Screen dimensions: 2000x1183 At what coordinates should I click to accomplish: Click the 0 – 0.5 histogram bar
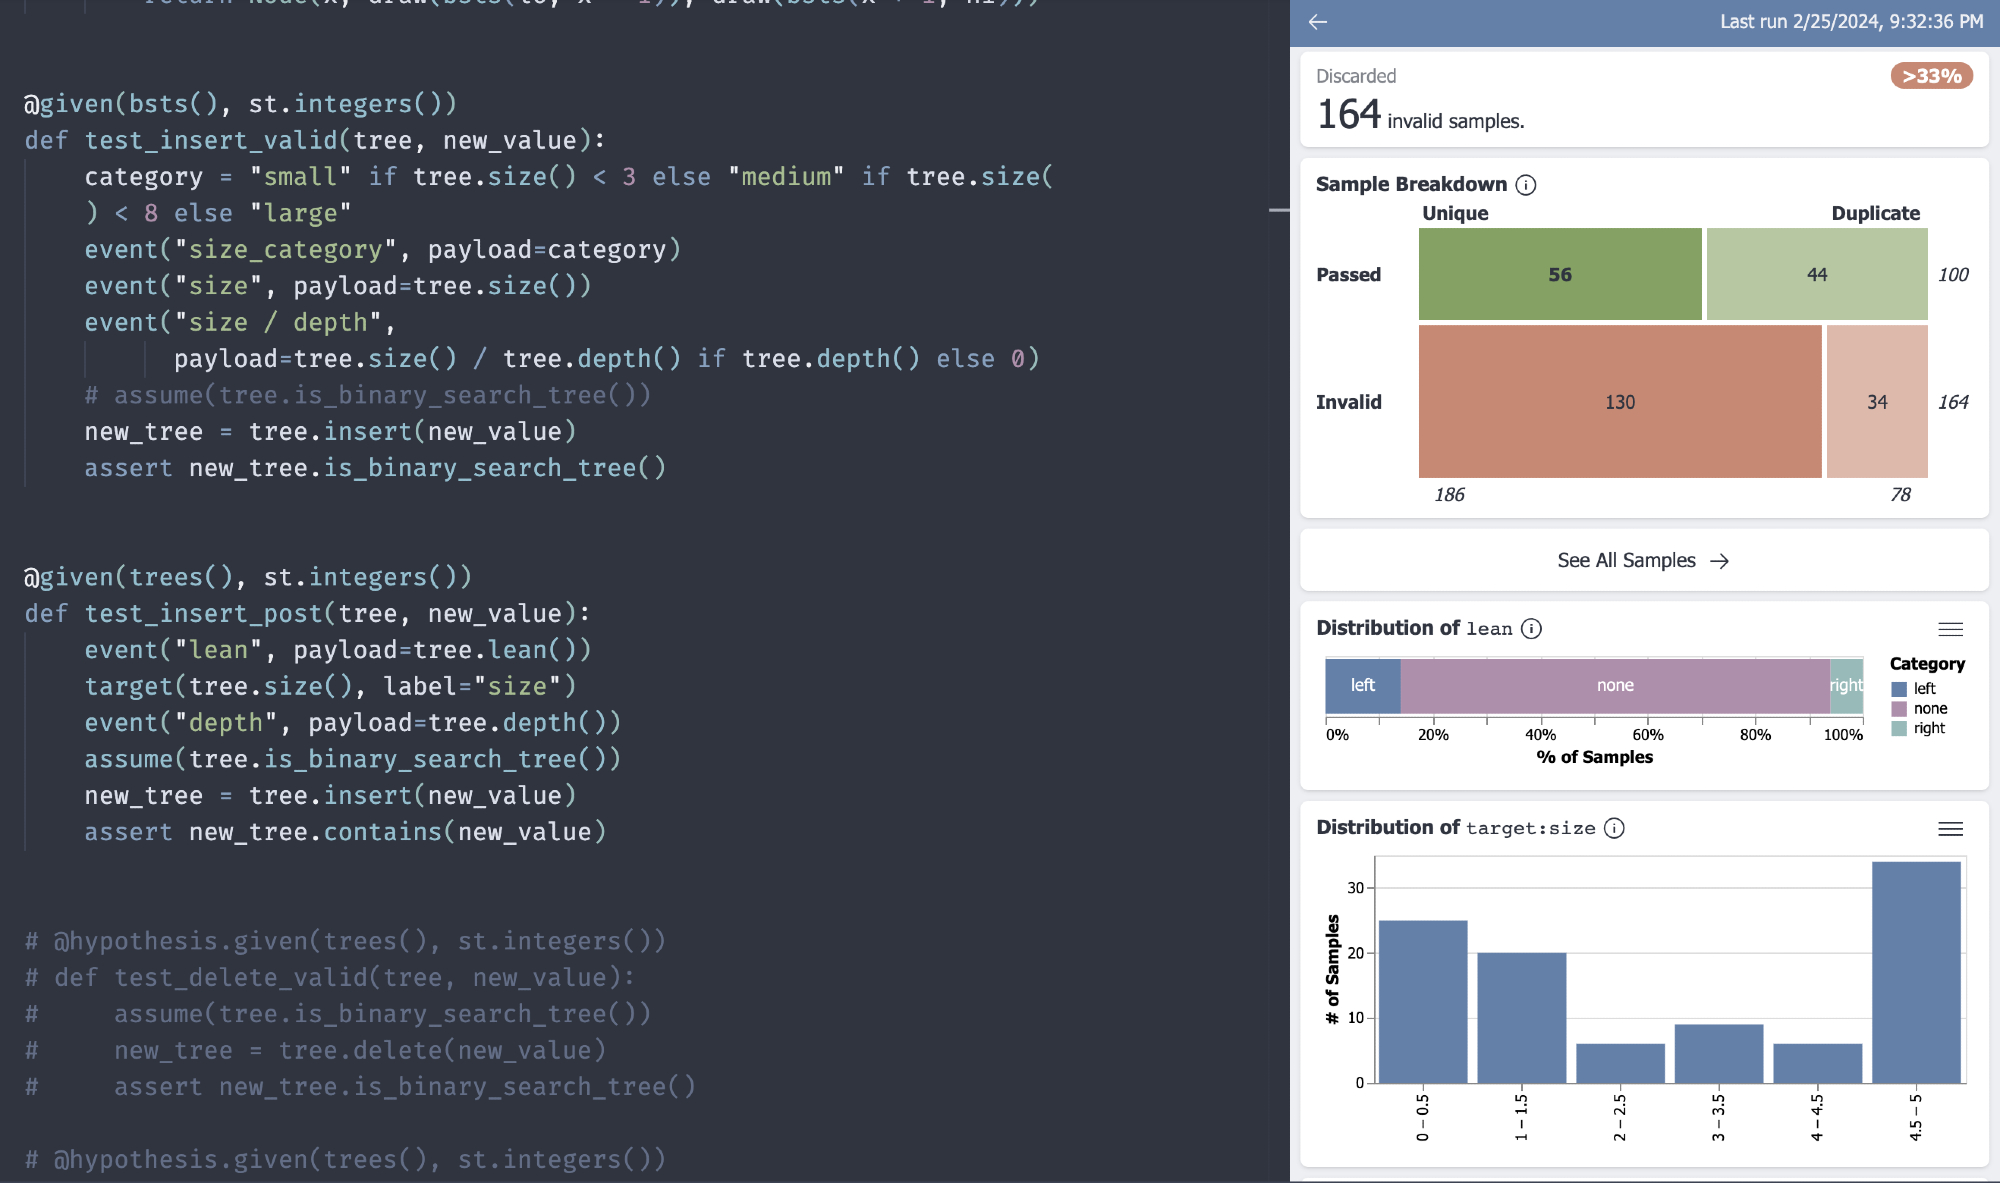pos(1422,1001)
